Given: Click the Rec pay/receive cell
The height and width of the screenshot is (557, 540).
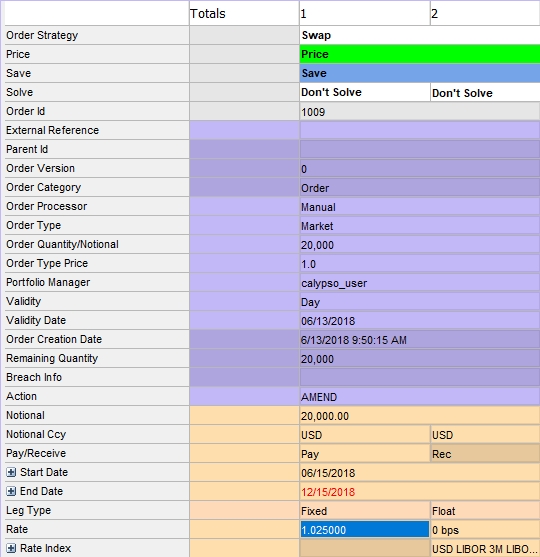Looking at the screenshot, I should coord(485,454).
